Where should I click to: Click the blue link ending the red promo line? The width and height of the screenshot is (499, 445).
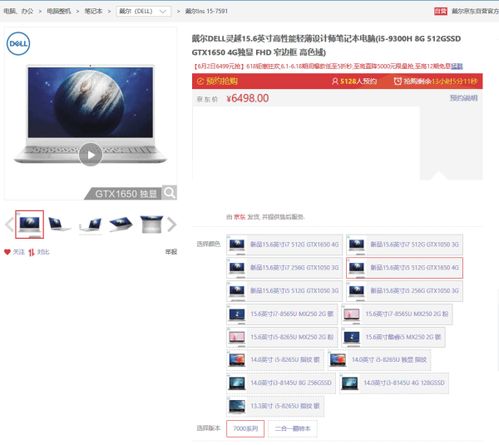click(457, 66)
